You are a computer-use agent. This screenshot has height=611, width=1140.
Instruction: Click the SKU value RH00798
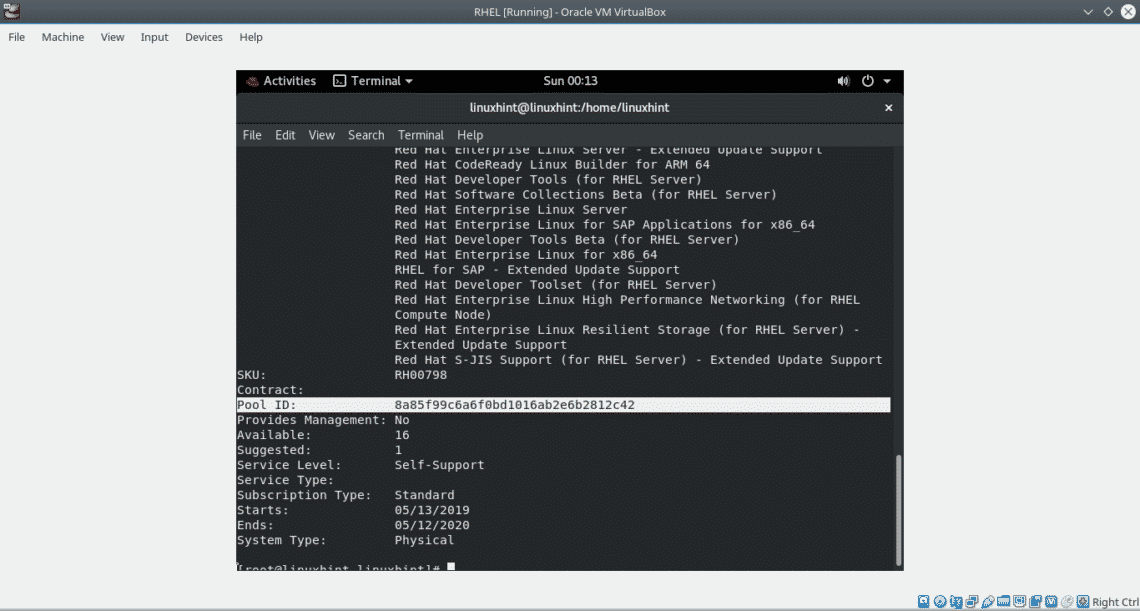420,375
